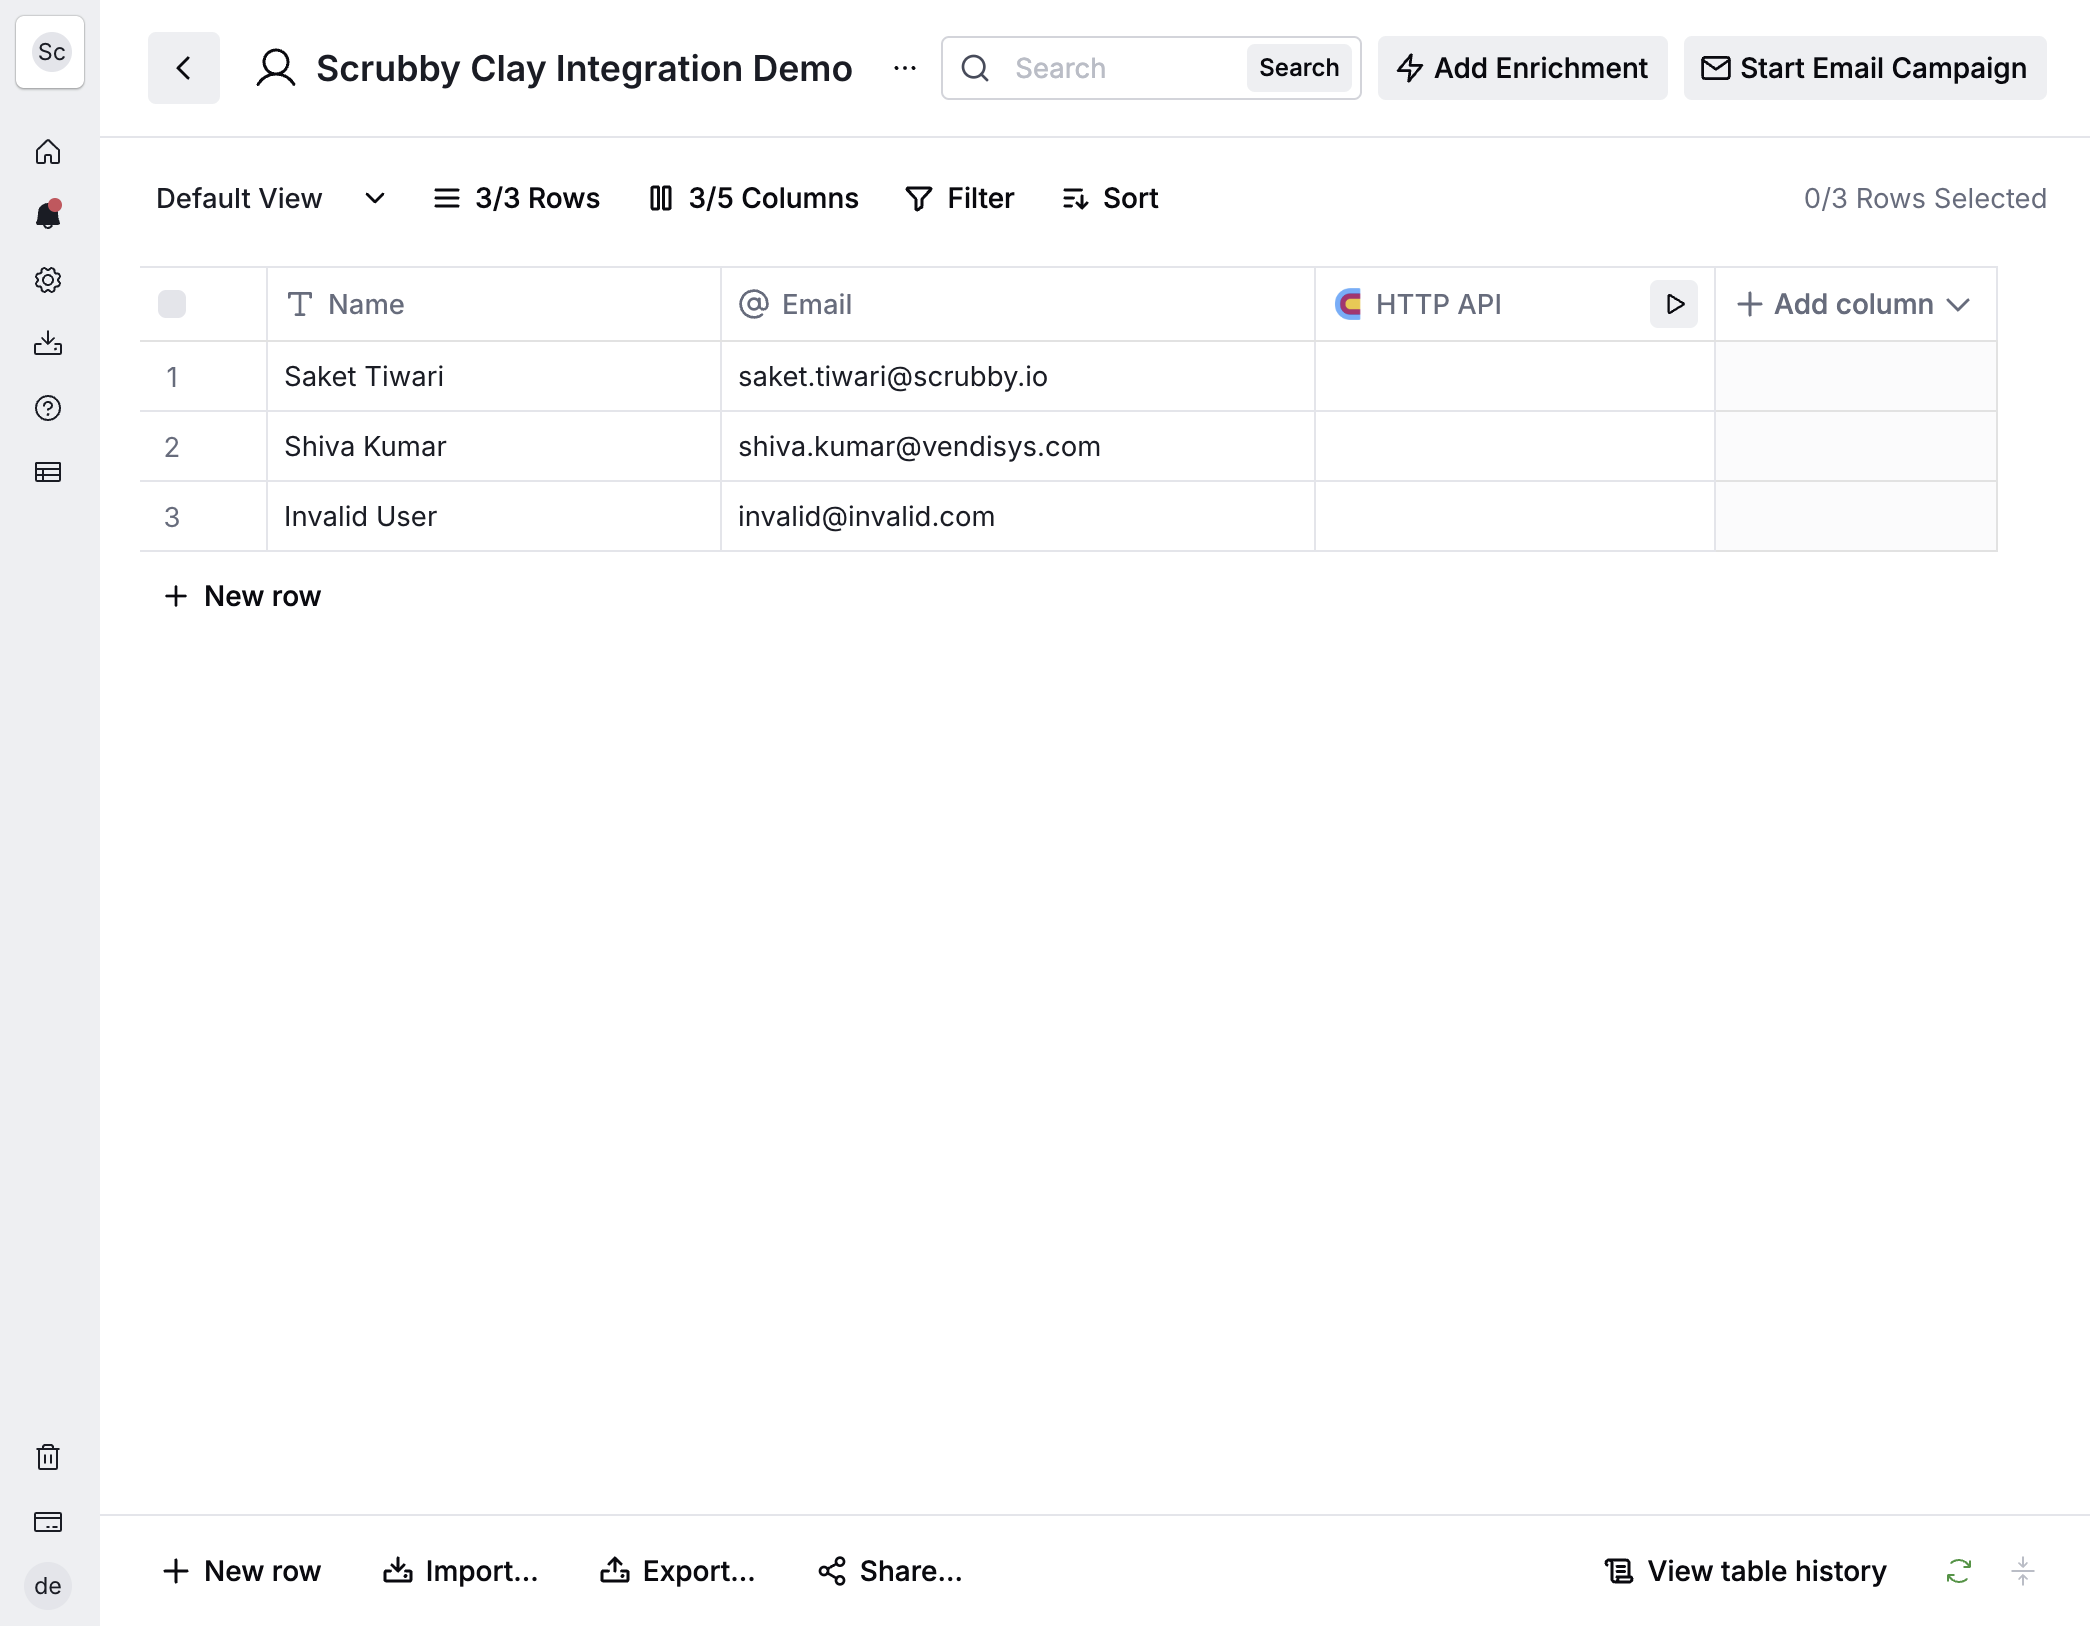Image resolution: width=2090 pixels, height=1626 pixels.
Task: Open View table history
Action: [1746, 1571]
